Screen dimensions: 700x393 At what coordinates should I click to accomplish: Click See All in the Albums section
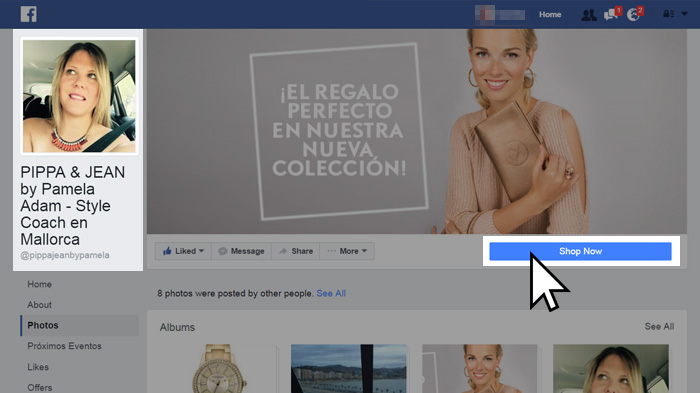(659, 326)
